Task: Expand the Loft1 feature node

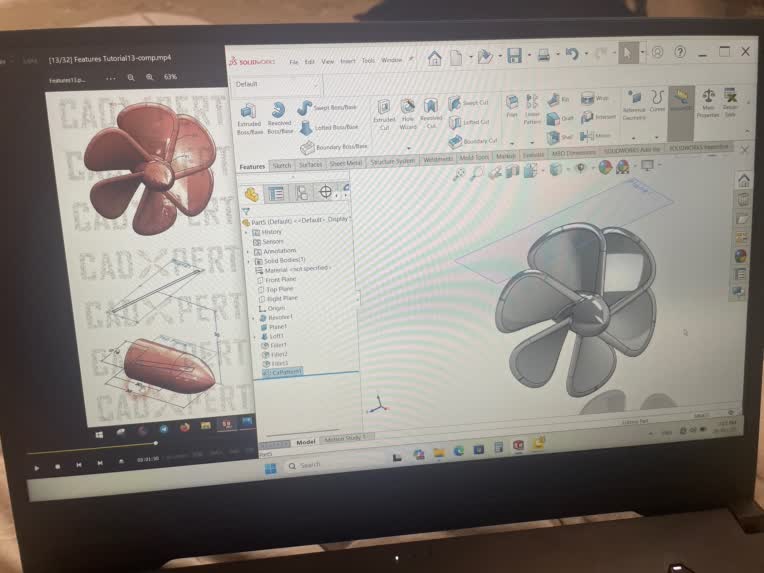Action: tap(255, 337)
